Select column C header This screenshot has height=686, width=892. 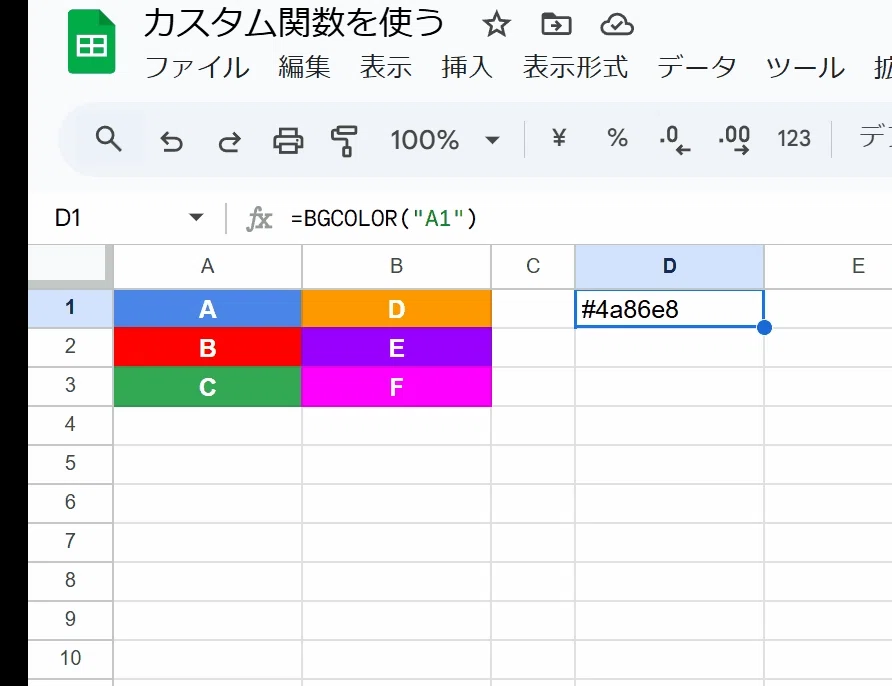533,266
